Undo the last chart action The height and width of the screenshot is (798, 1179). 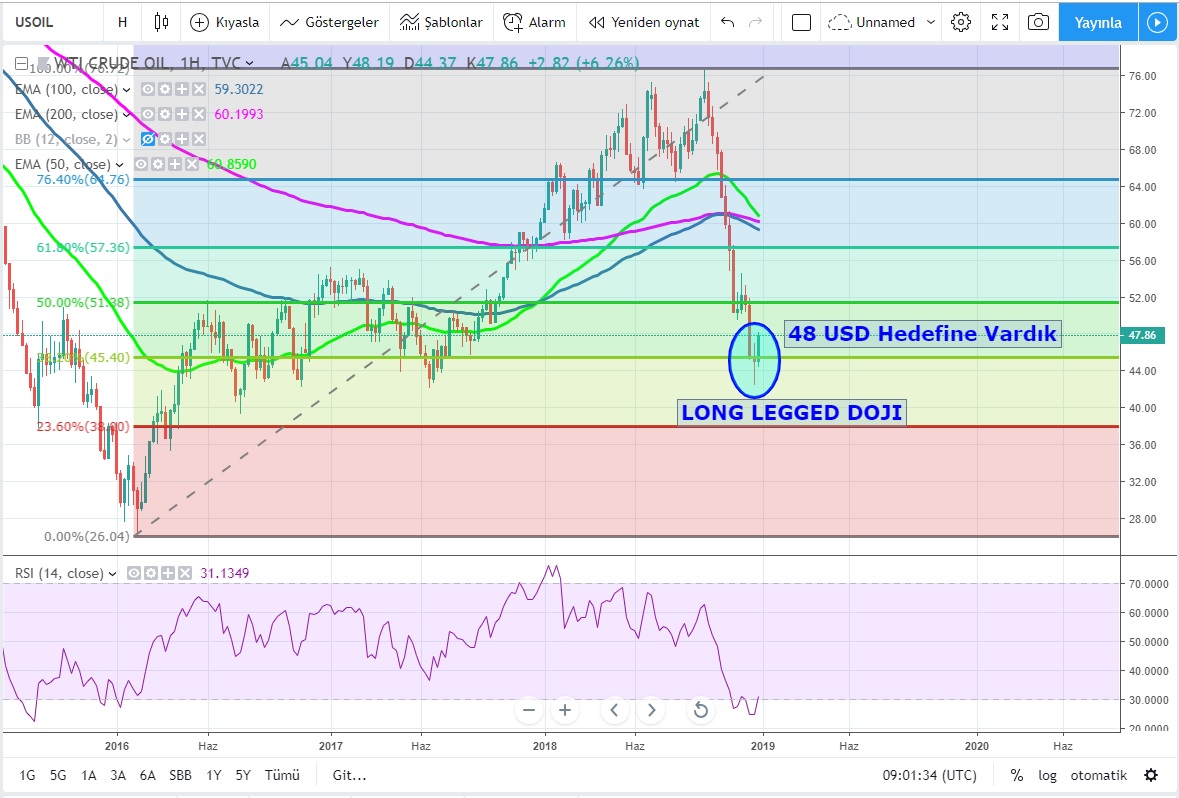(x=727, y=22)
